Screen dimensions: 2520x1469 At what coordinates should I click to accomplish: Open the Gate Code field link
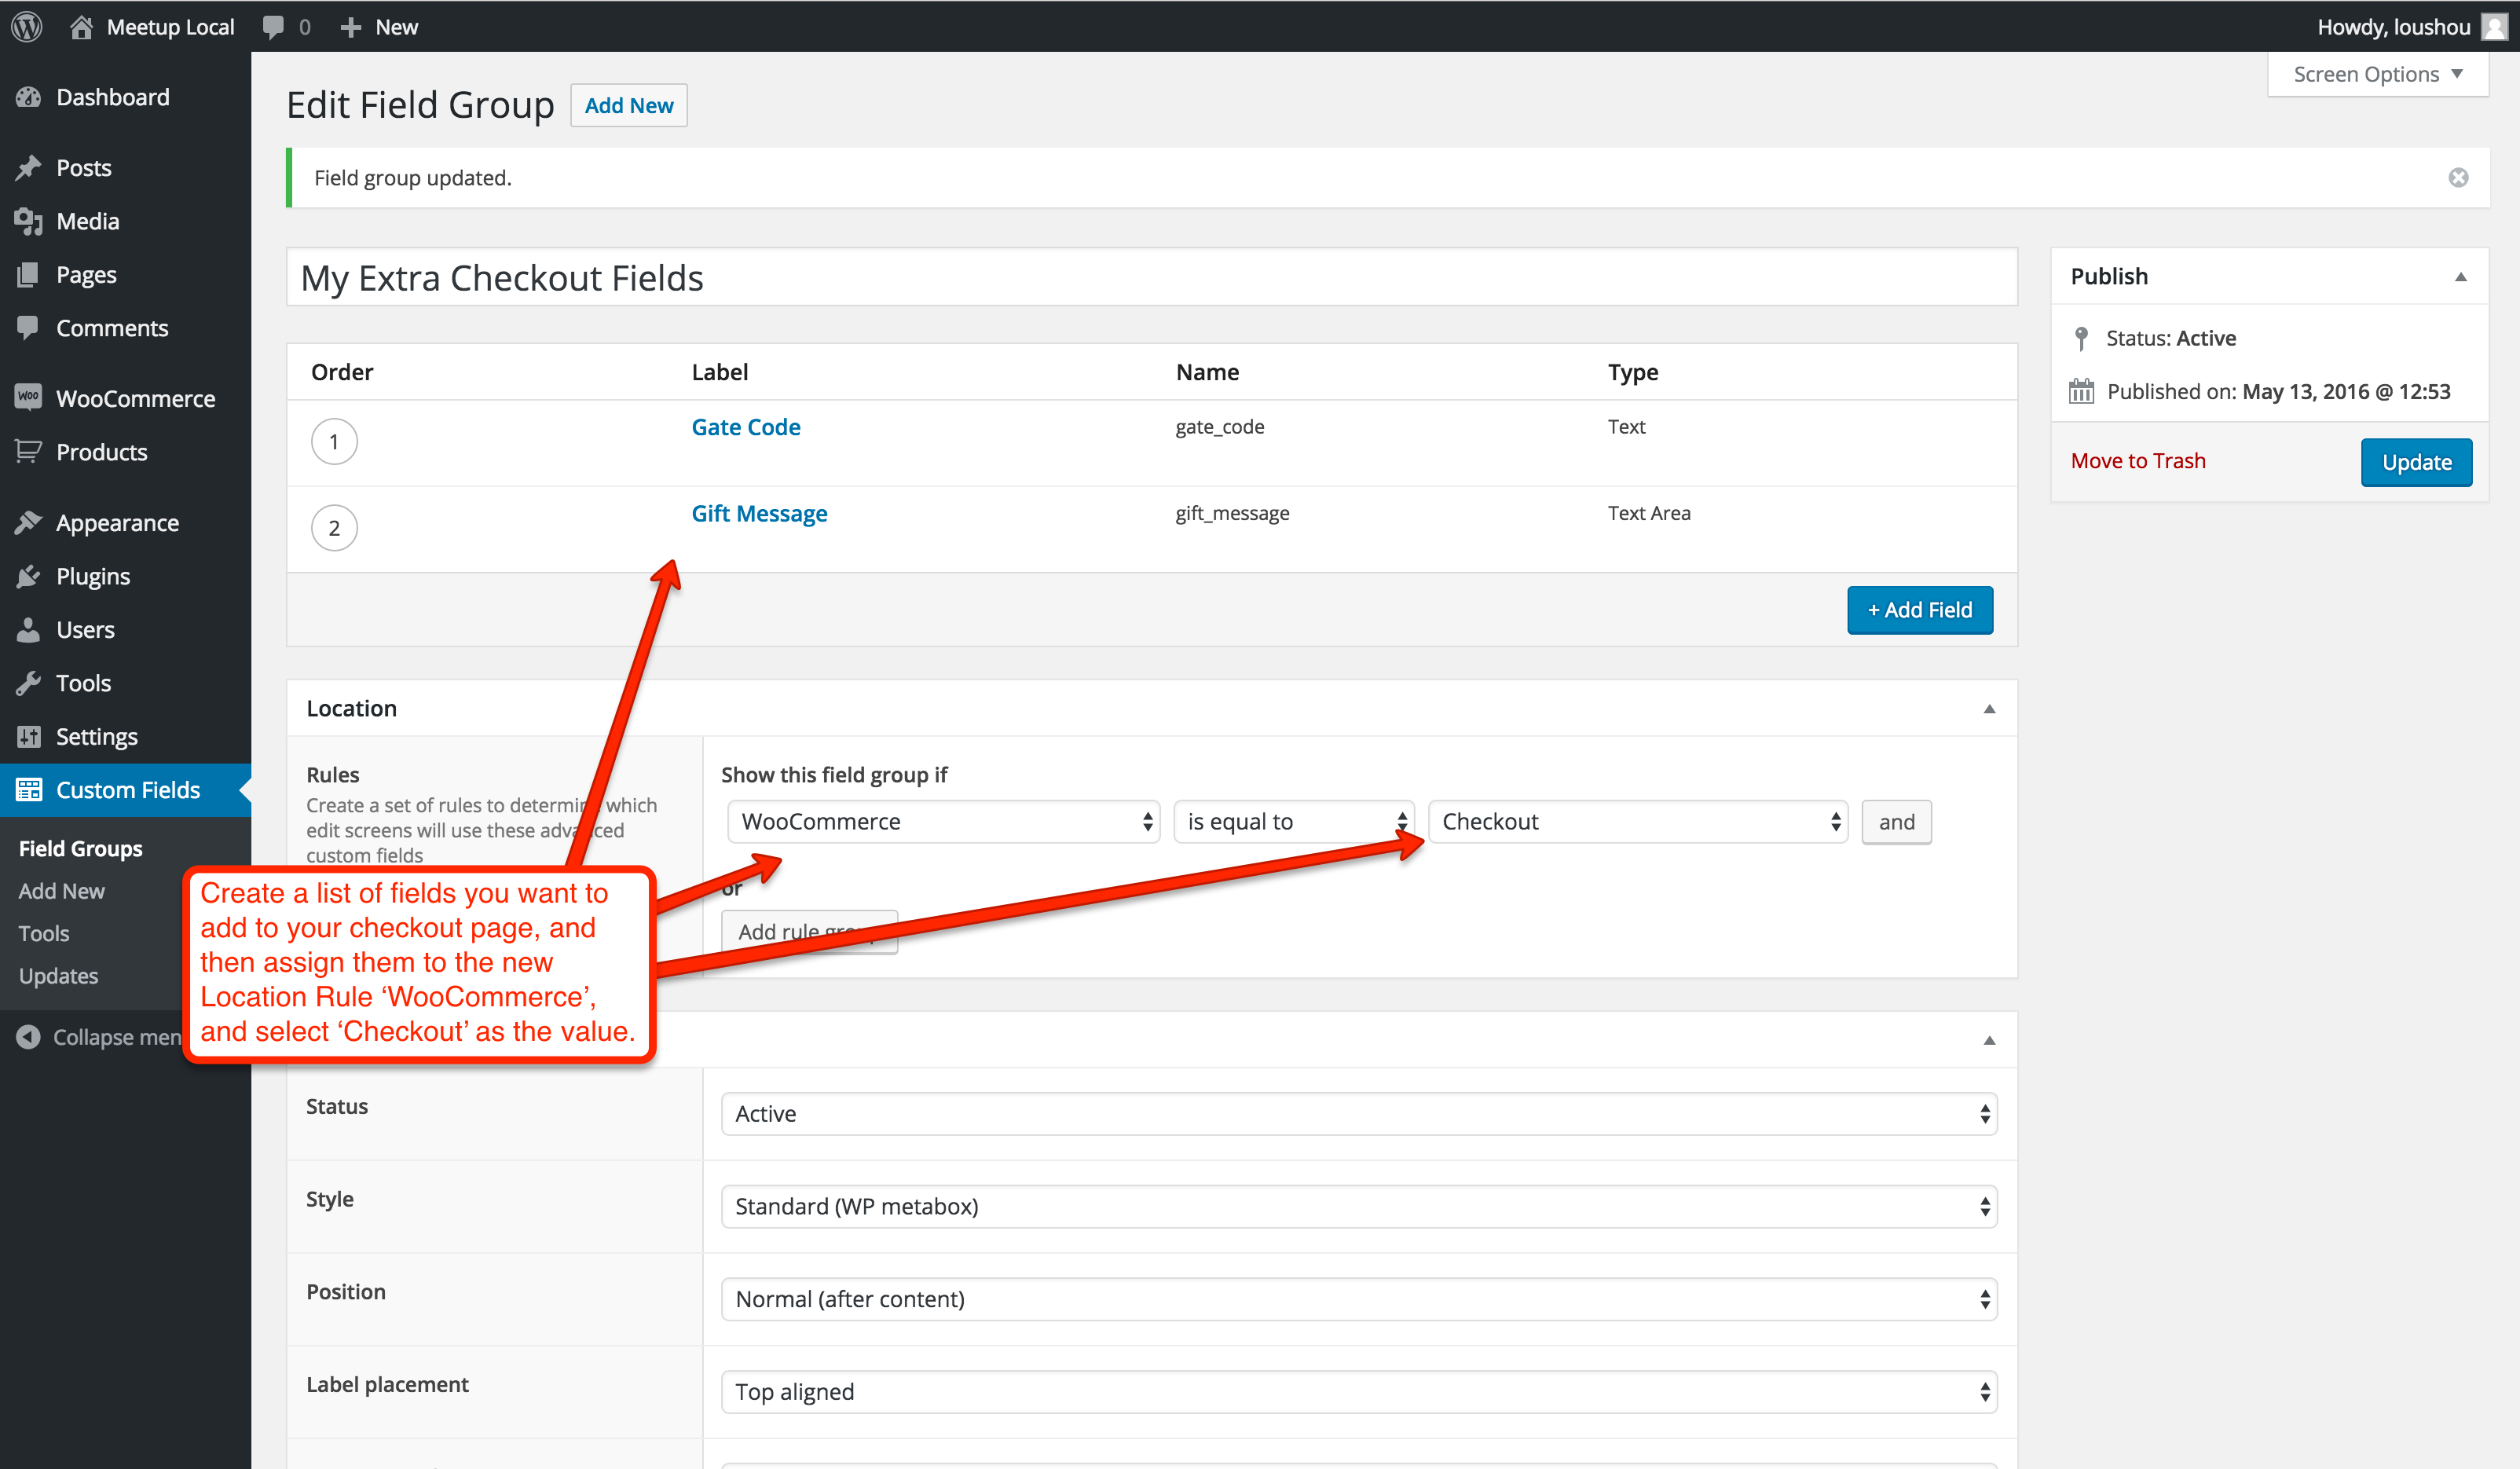(746, 427)
